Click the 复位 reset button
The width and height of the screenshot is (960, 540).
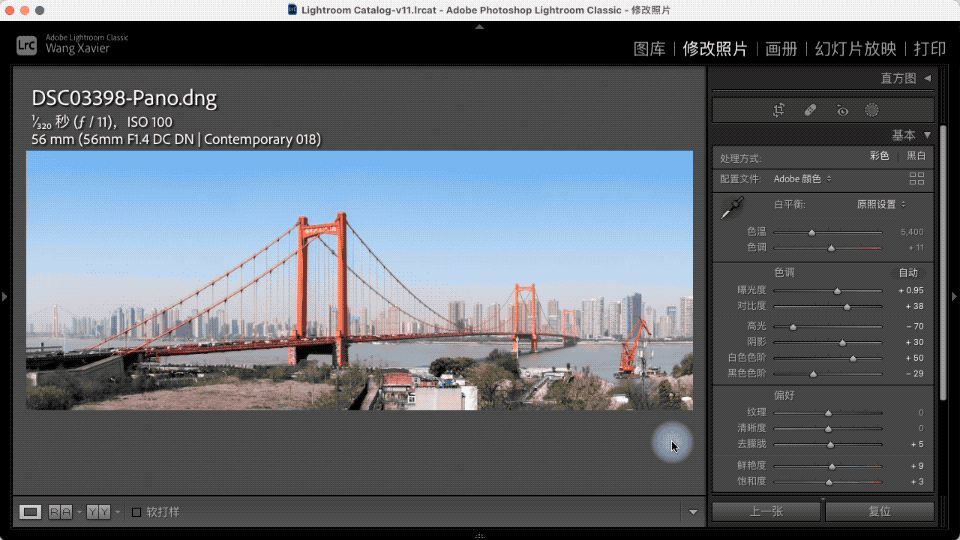(879, 512)
